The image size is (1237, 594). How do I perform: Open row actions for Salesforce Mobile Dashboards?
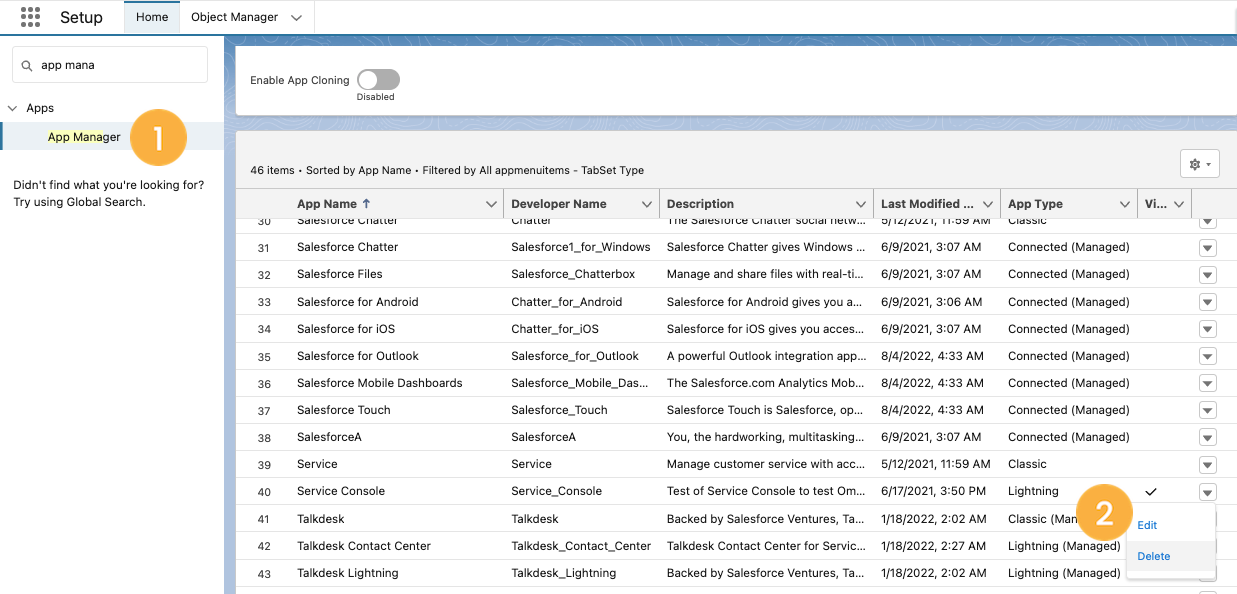coord(1208,383)
